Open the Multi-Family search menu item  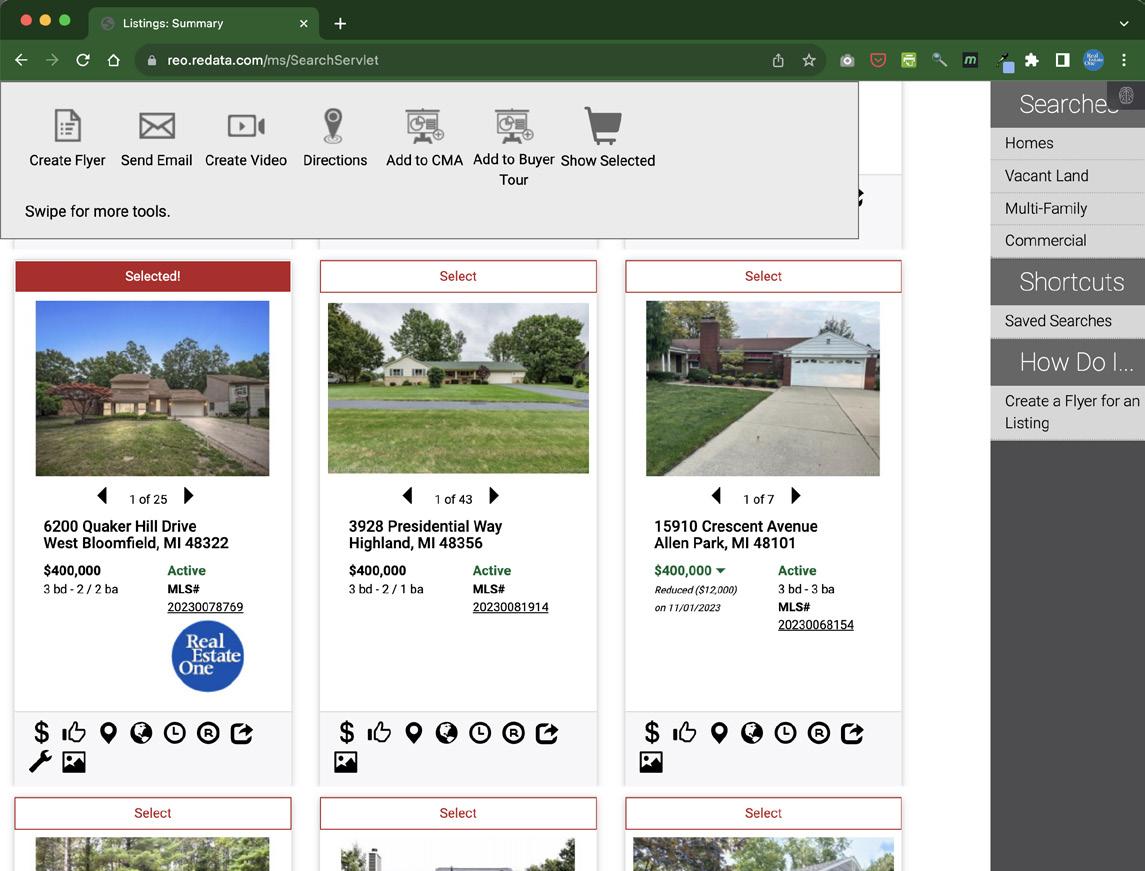pos(1045,209)
